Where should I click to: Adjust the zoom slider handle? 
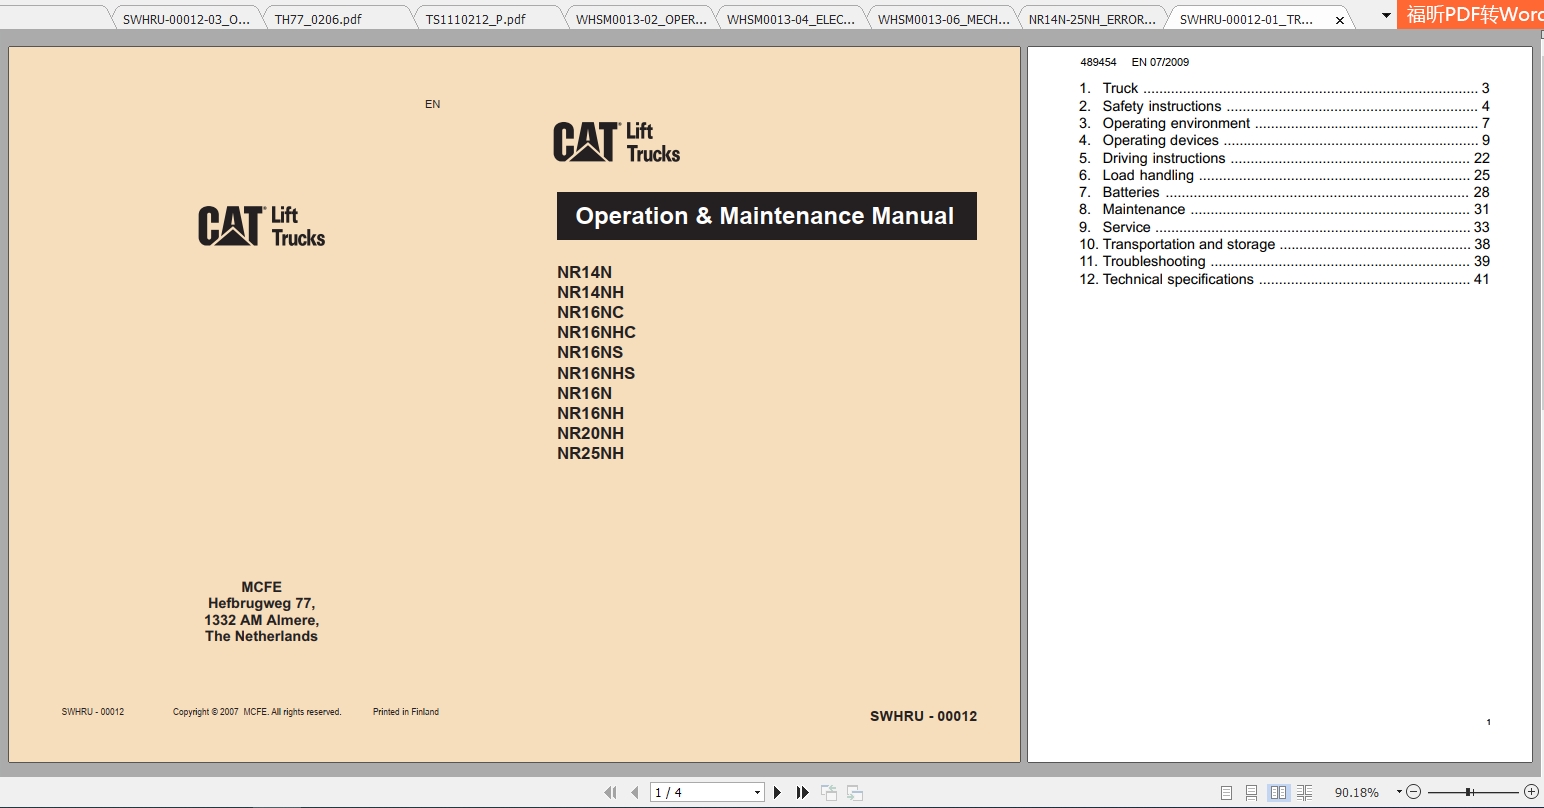pyautogui.click(x=1469, y=792)
